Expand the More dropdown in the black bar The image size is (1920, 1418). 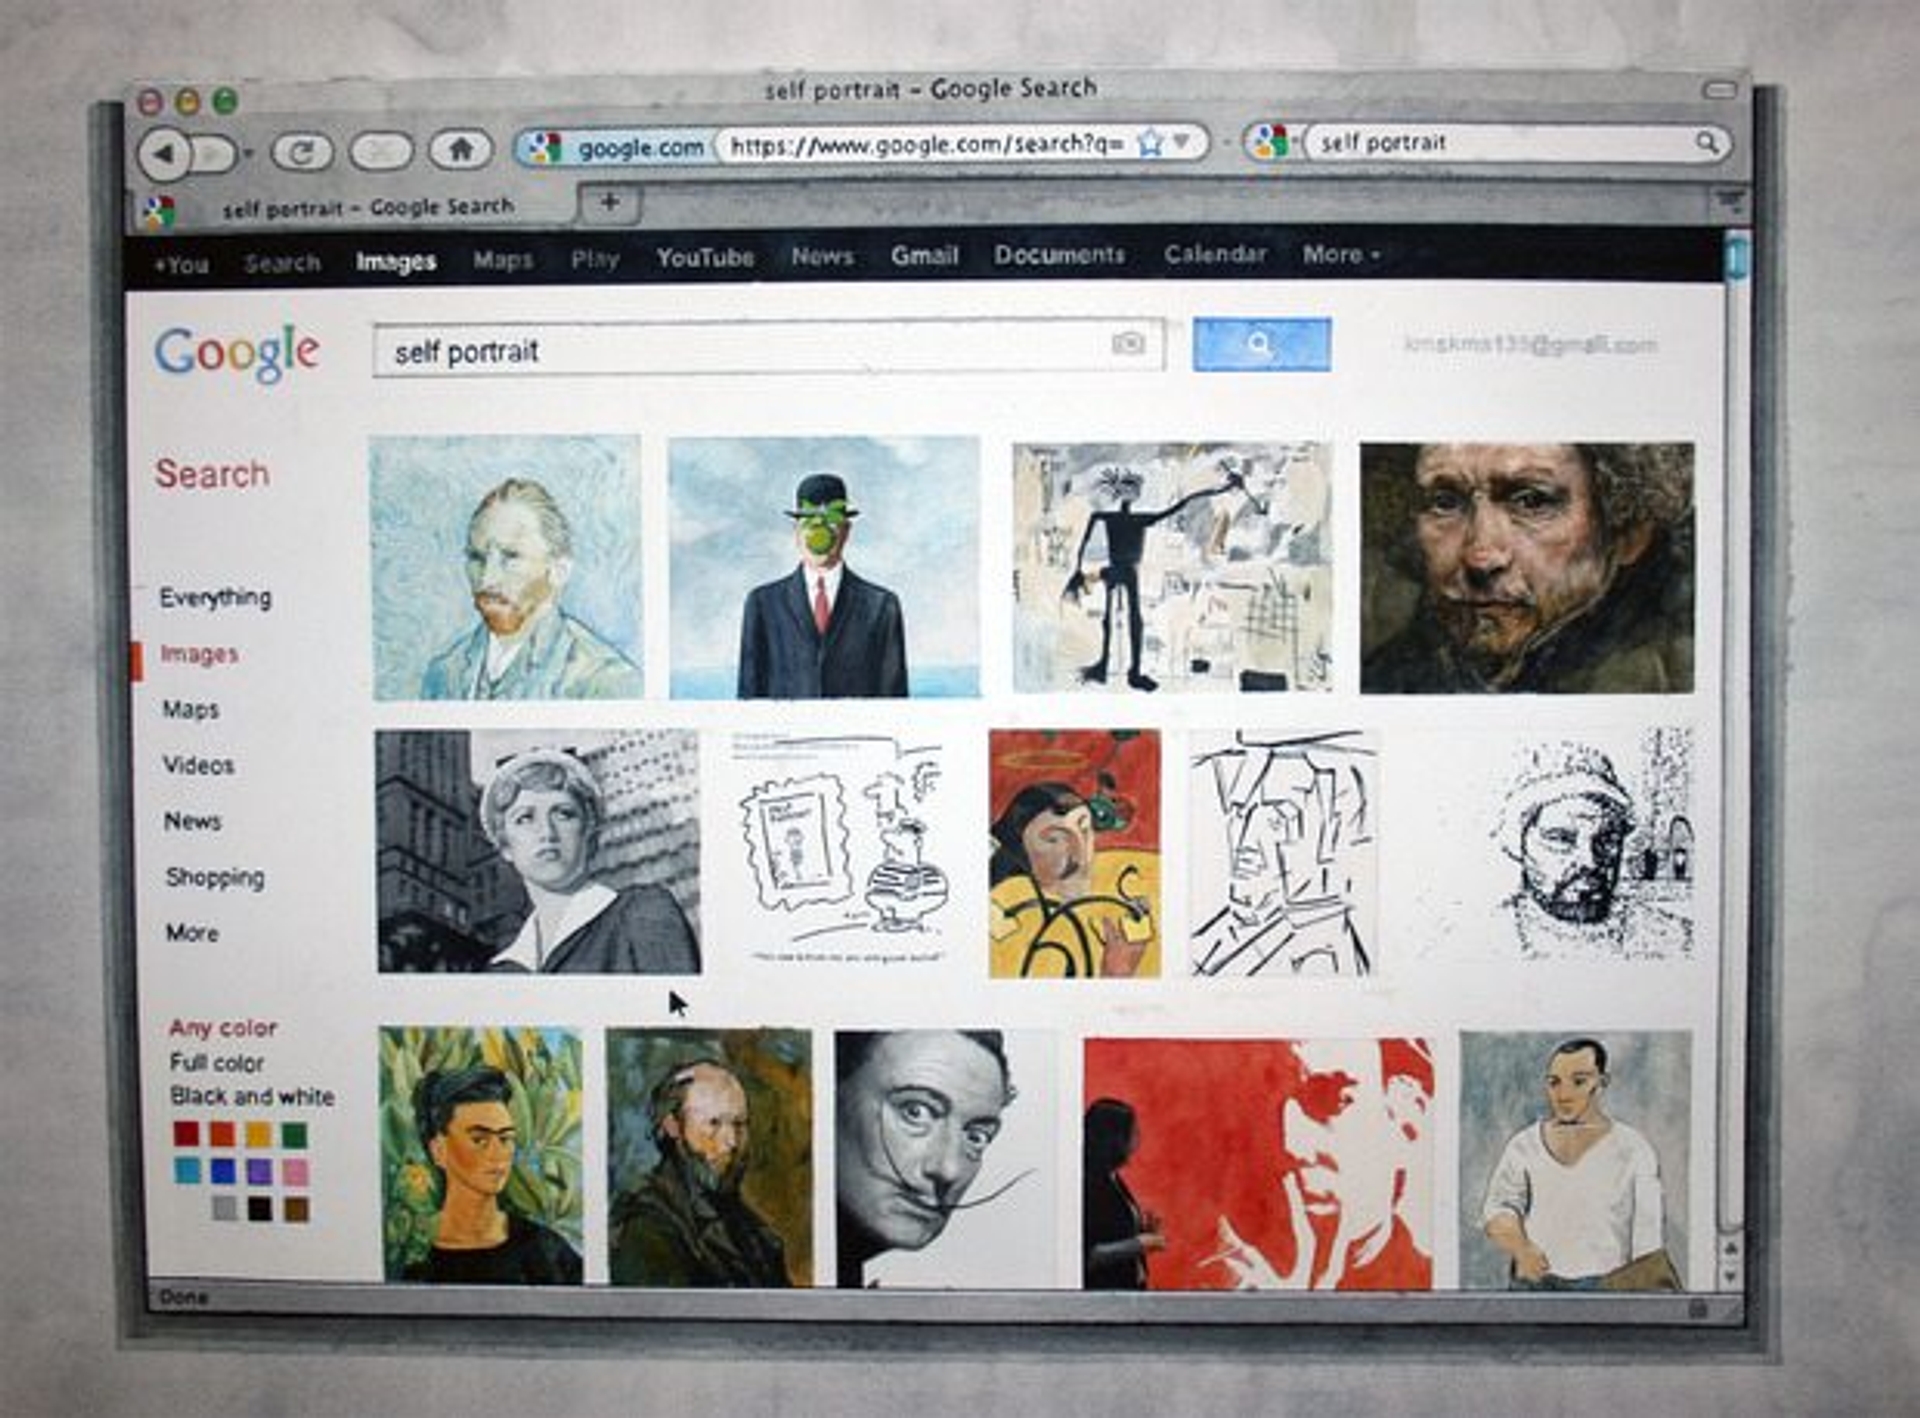[1340, 254]
